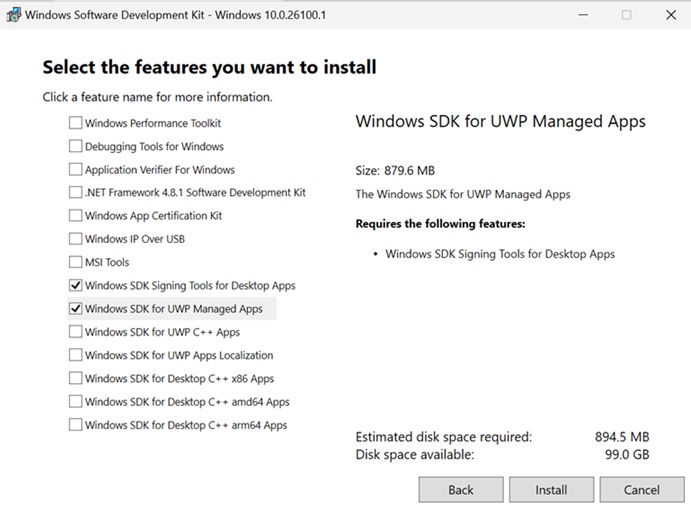Select the MSI Tools feature name
691x510 pixels.
107,262
